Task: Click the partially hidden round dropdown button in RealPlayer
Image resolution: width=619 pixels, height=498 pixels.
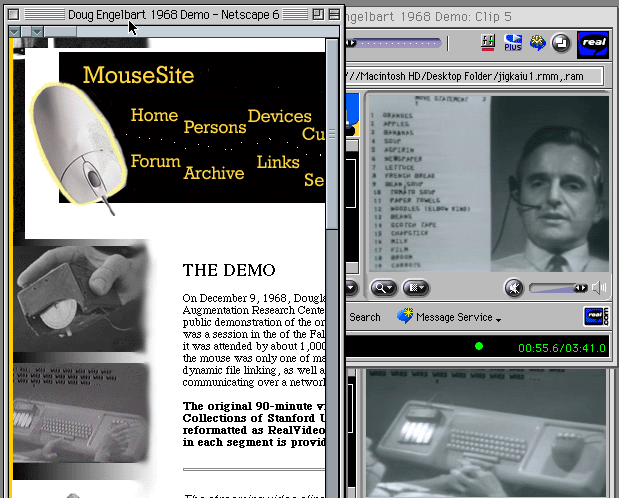Action: tap(352, 288)
